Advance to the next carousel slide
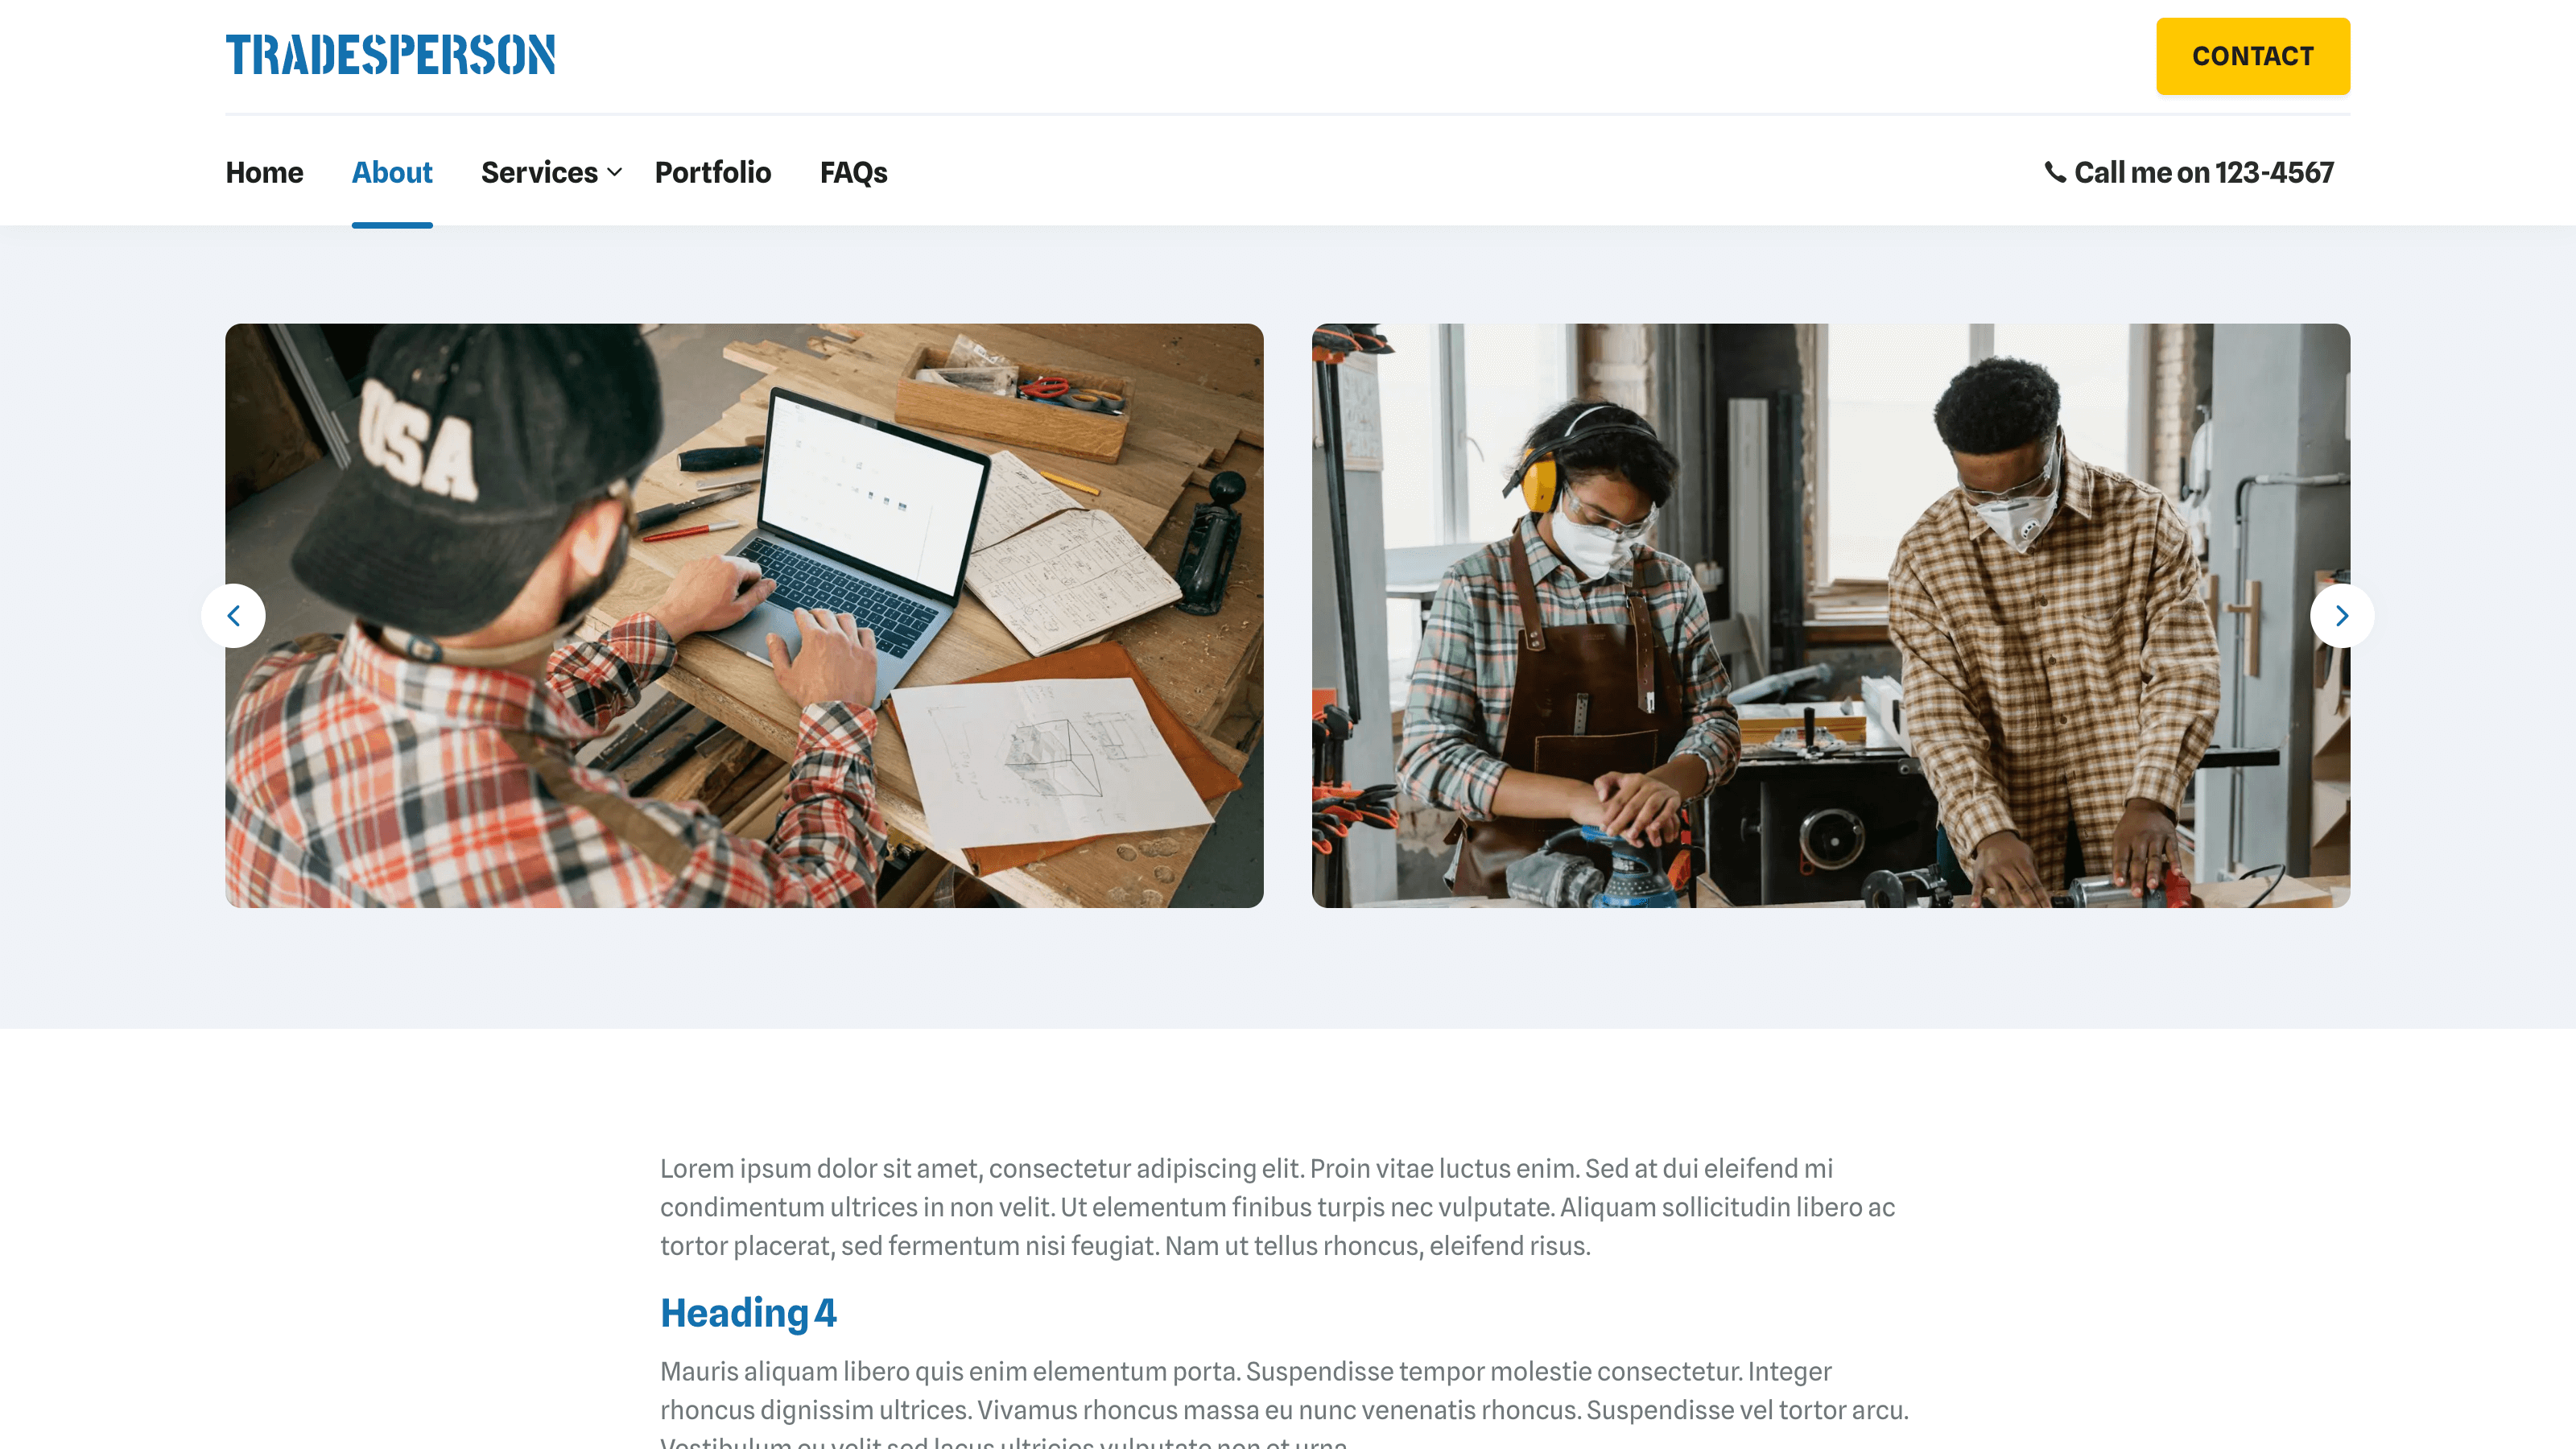The image size is (2576, 1449). [x=2342, y=616]
